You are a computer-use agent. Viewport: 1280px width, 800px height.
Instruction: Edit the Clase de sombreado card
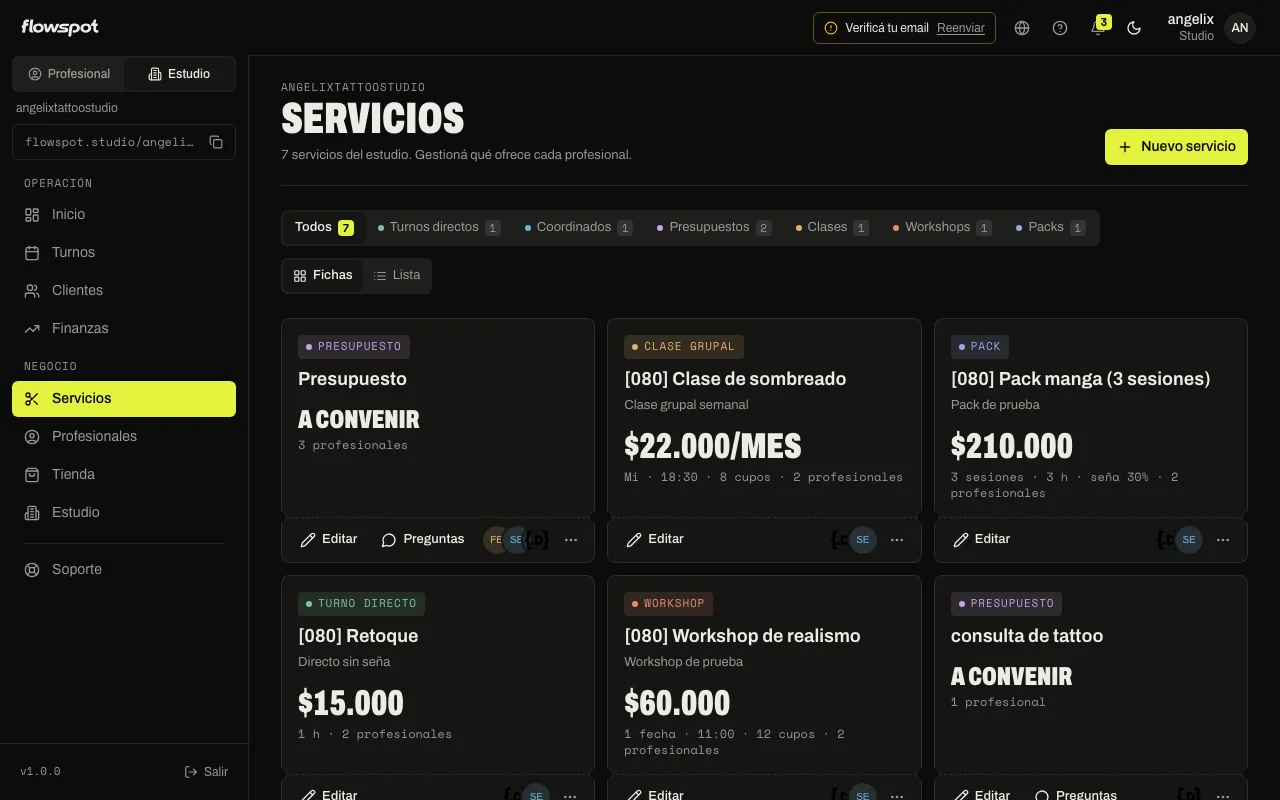click(x=655, y=540)
